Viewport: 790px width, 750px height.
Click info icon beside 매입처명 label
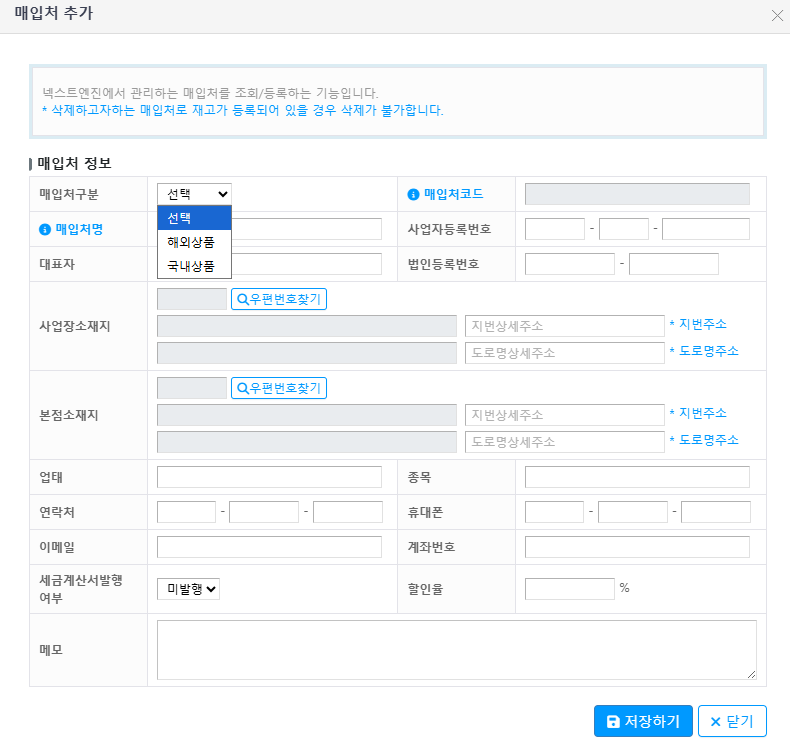[45, 229]
